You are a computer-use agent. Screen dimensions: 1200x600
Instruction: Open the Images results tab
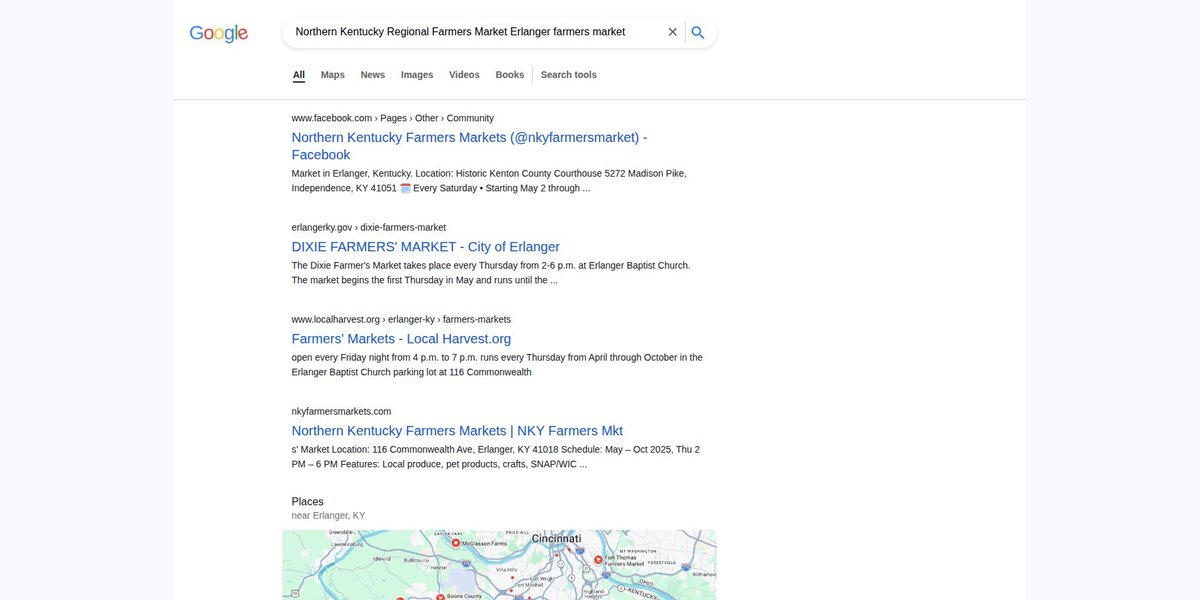tap(417, 75)
